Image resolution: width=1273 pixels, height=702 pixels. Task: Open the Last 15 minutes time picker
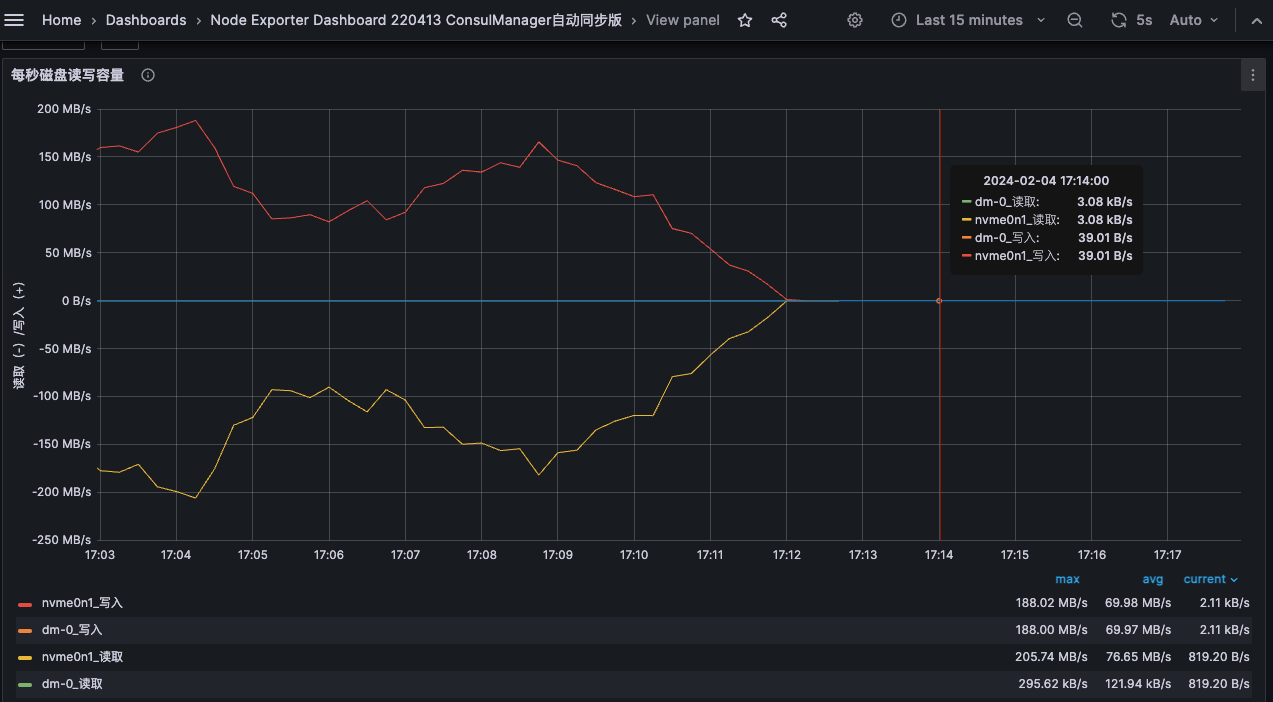click(968, 20)
